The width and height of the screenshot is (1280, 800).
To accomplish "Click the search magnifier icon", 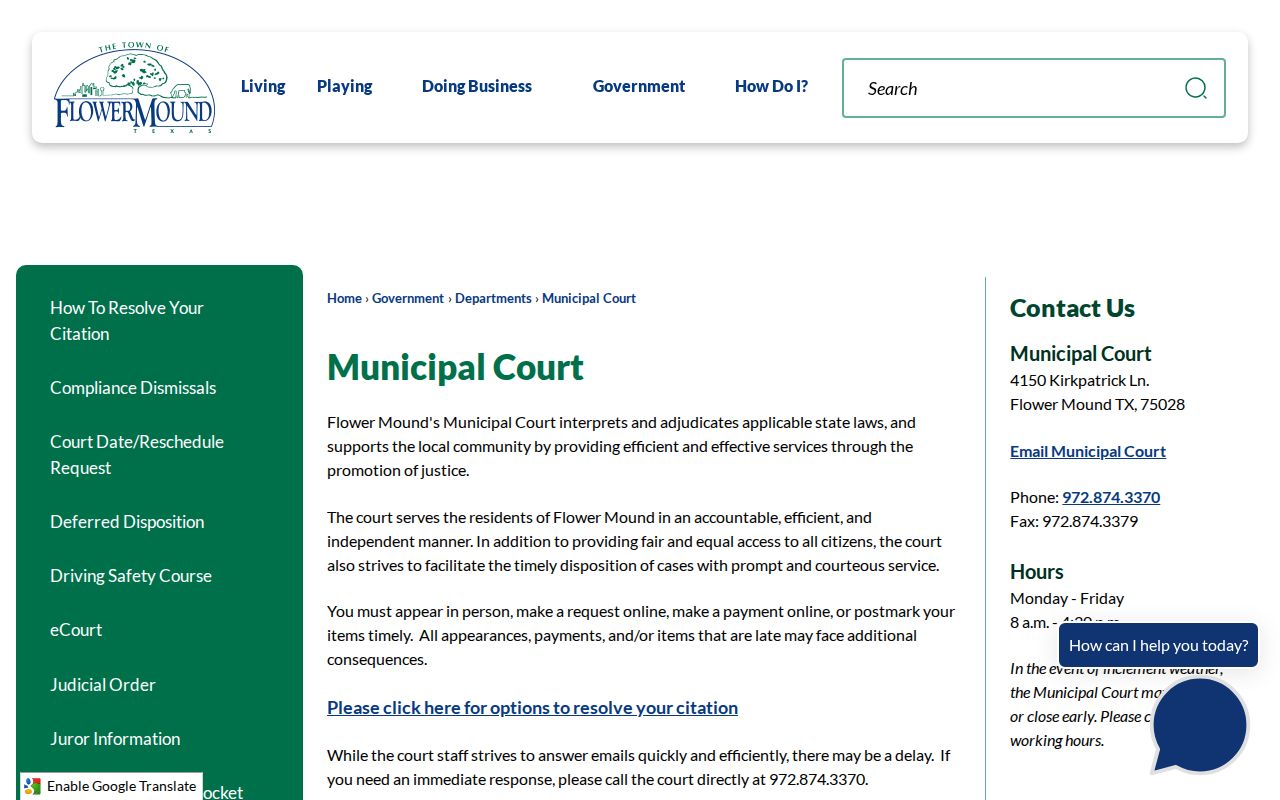I will coord(1195,88).
